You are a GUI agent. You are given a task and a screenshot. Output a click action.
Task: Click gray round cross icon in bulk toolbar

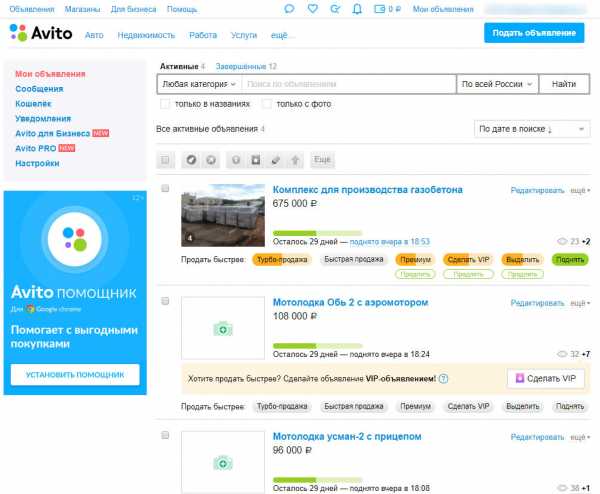pyautogui.click(x=211, y=160)
